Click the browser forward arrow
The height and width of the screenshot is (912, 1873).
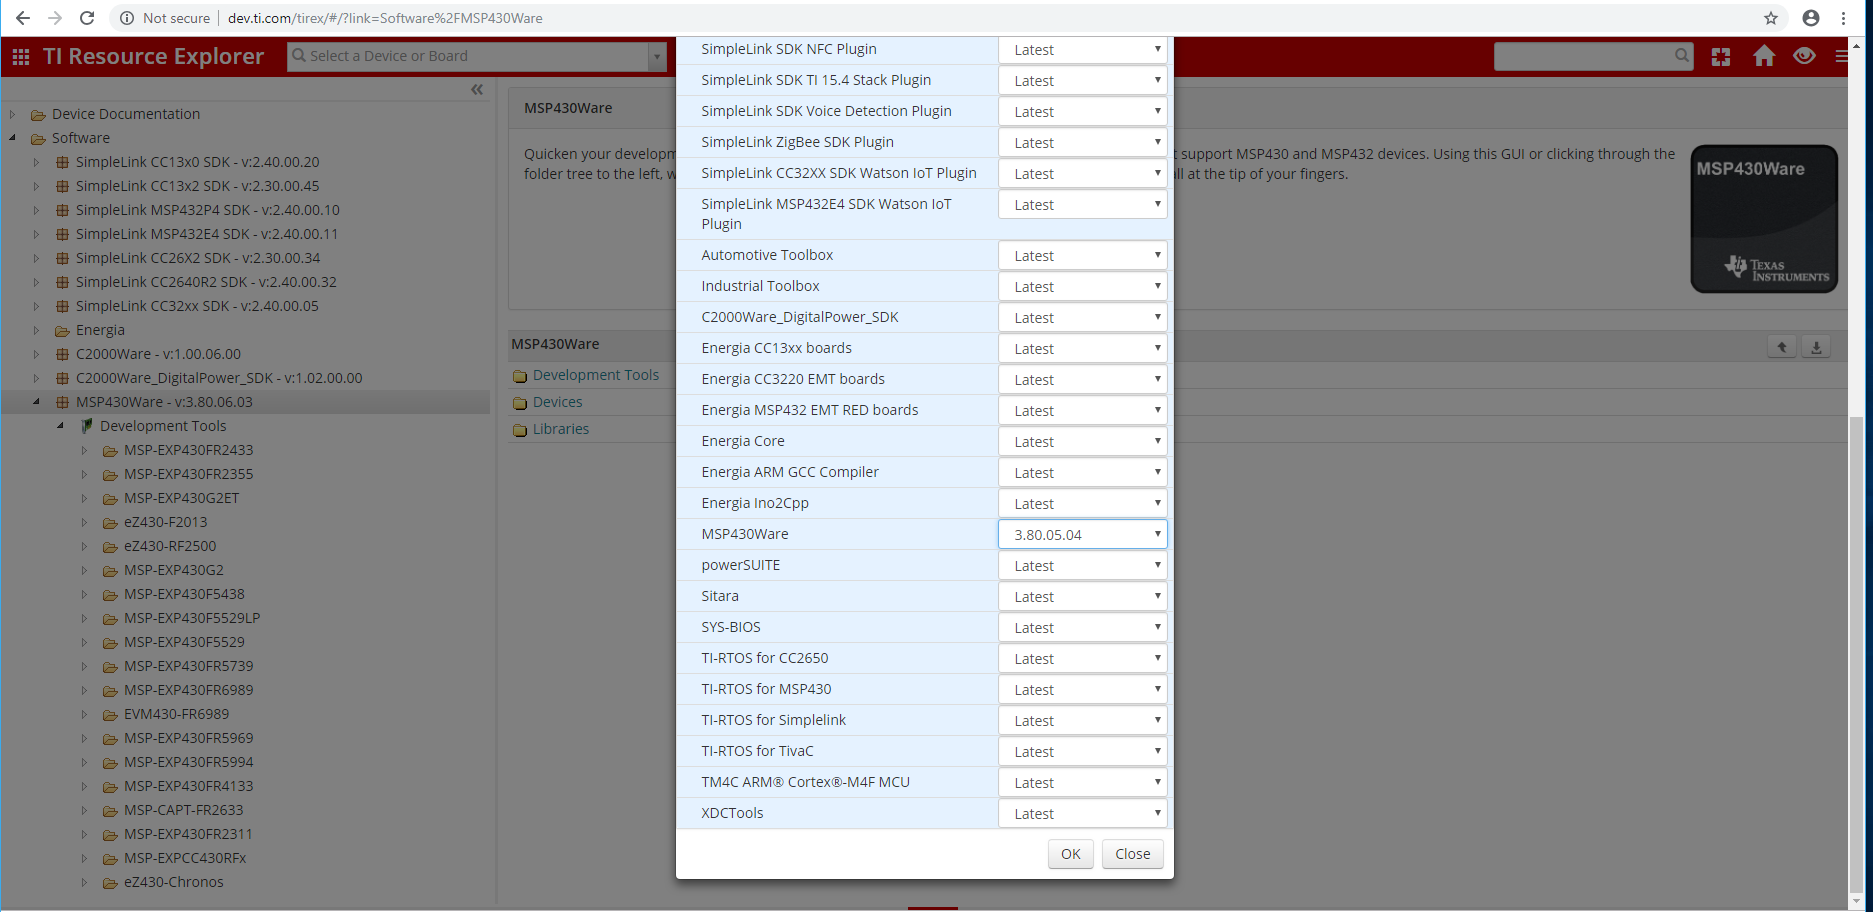point(55,18)
